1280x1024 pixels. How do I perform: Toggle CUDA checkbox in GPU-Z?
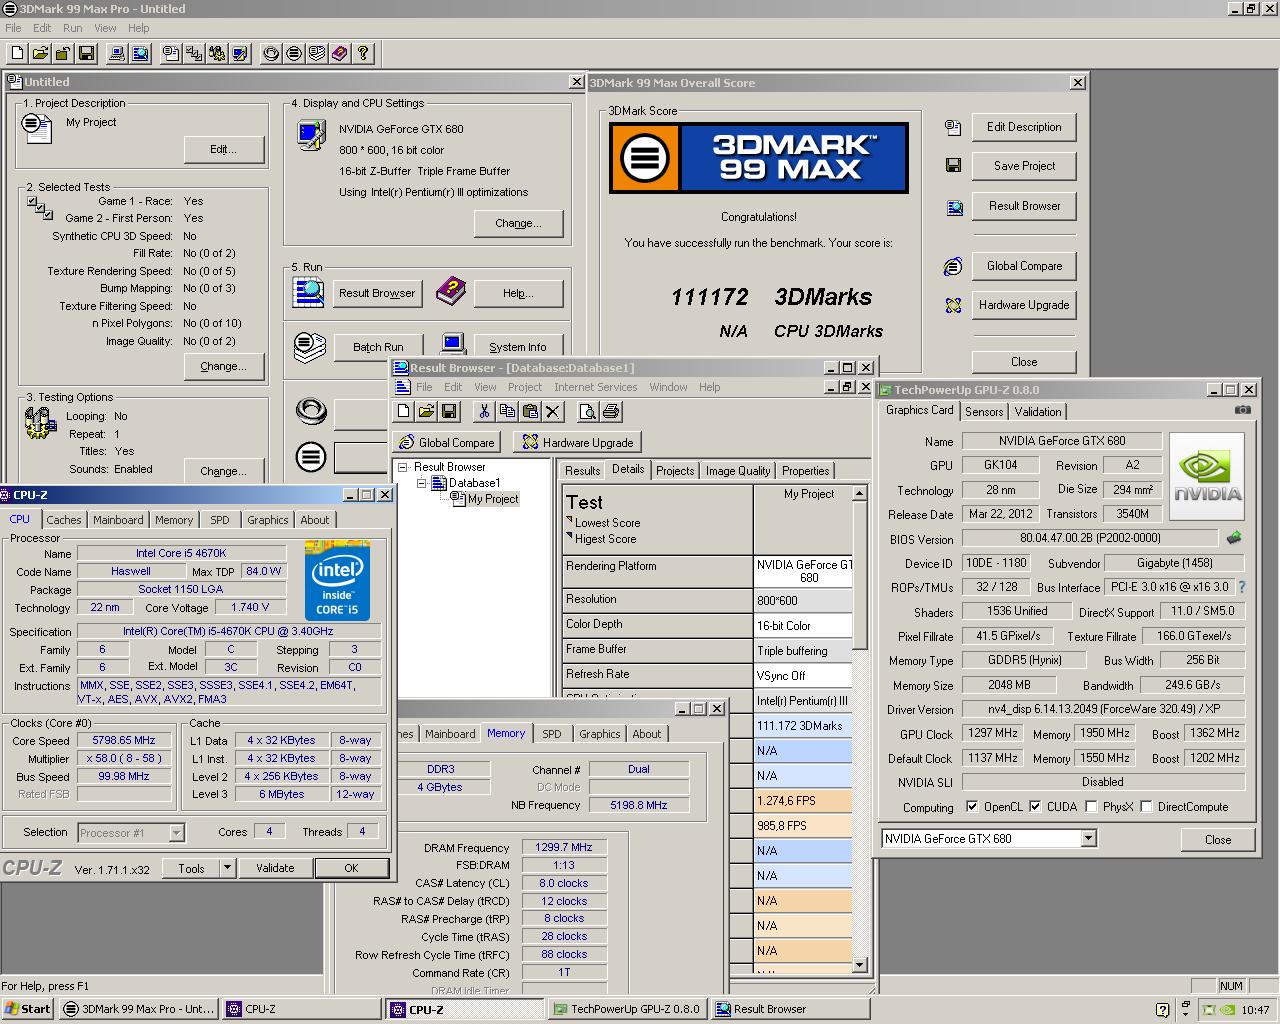pos(1035,806)
